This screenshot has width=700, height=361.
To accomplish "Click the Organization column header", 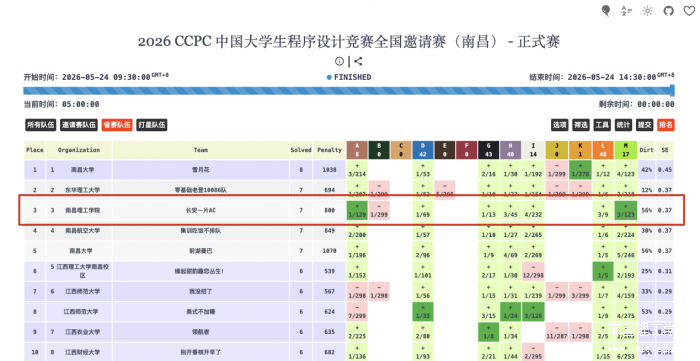I will tap(79, 150).
